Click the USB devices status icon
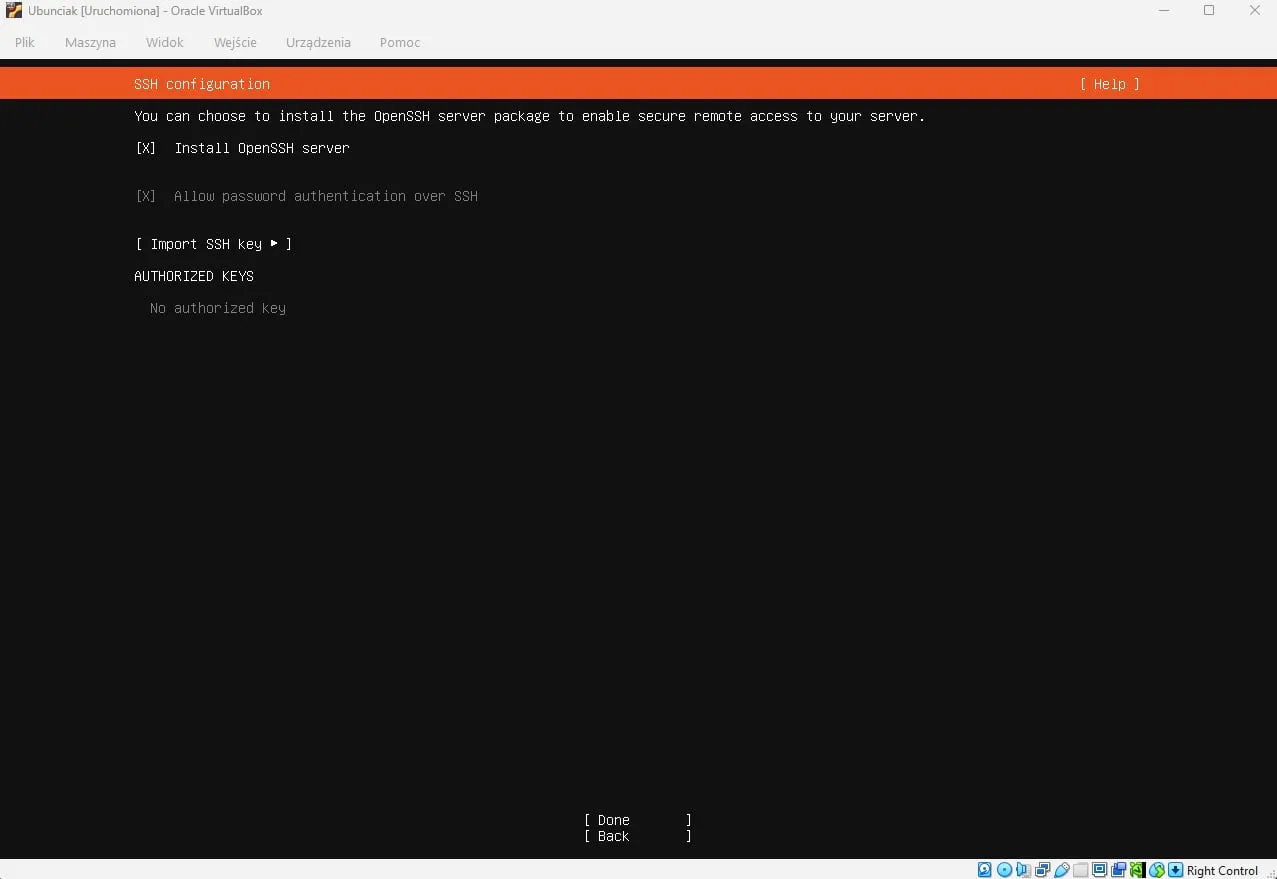The image size is (1277, 879). tap(1061, 870)
